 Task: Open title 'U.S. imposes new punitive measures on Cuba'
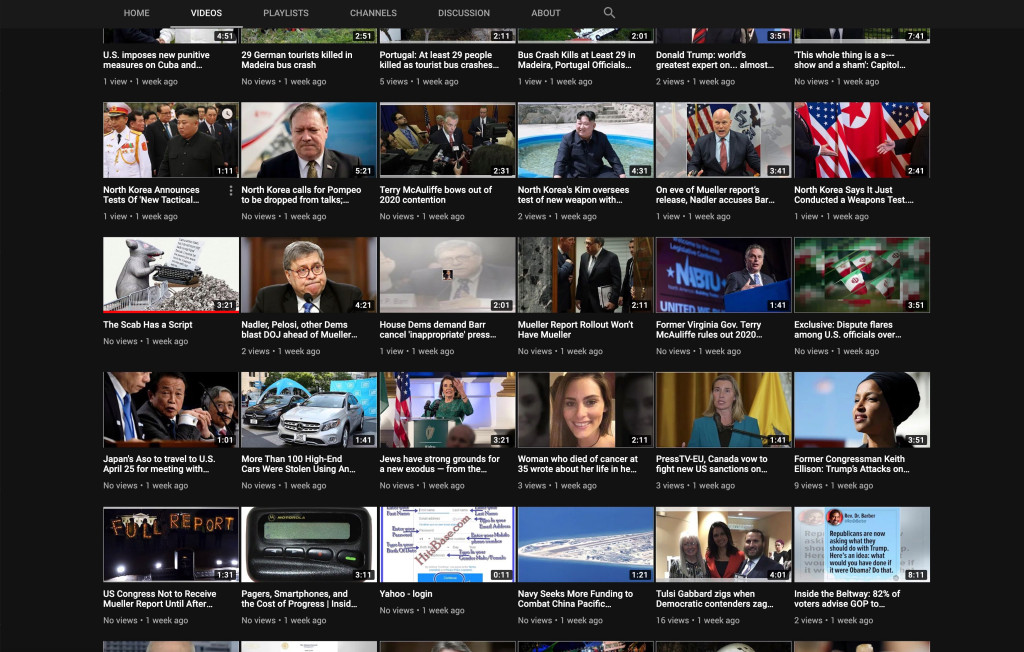[157, 60]
